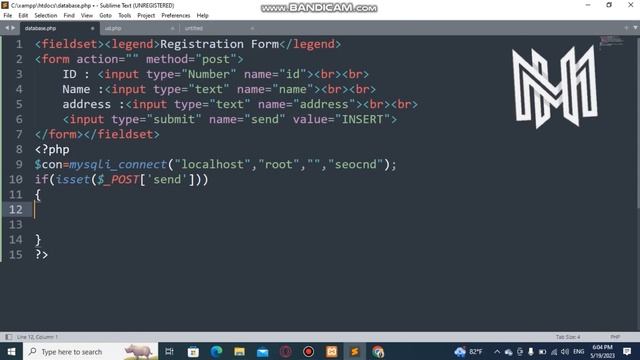Go to previous tab with left arrow
This screenshot has height=360, width=640.
click(x=7, y=28)
